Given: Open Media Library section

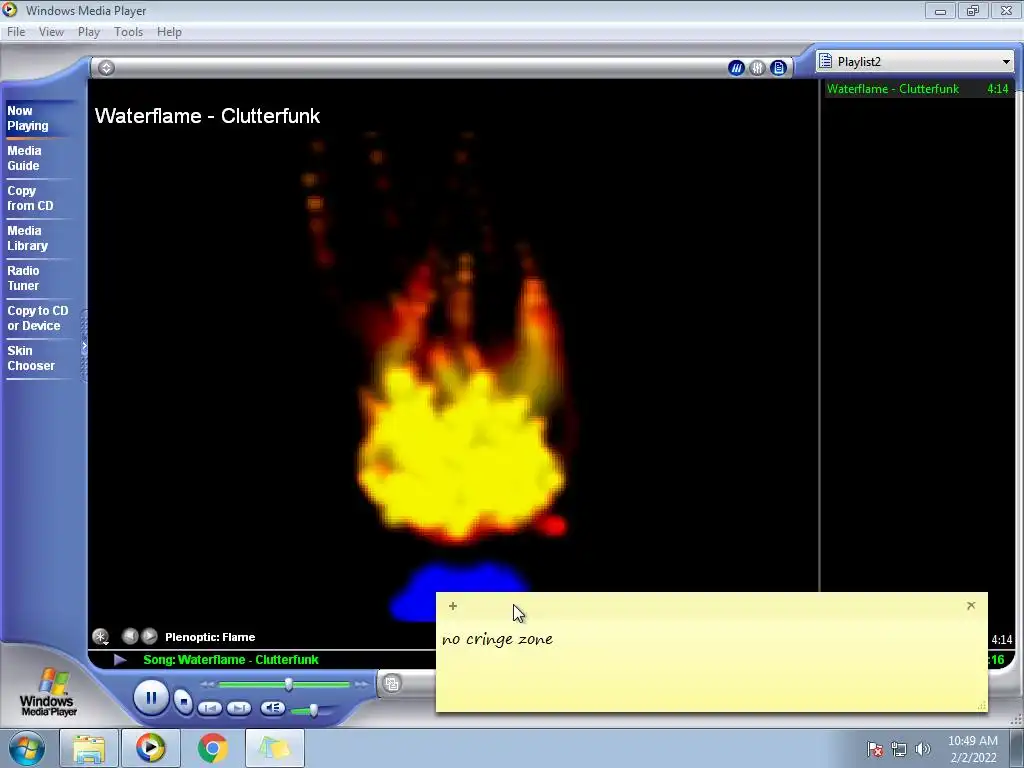Looking at the screenshot, I should [x=27, y=238].
